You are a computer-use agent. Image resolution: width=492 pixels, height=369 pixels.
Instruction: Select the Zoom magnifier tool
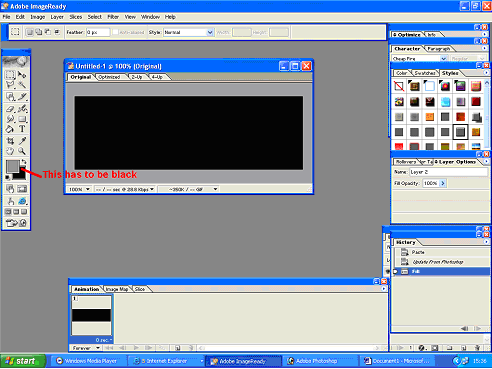(x=22, y=151)
